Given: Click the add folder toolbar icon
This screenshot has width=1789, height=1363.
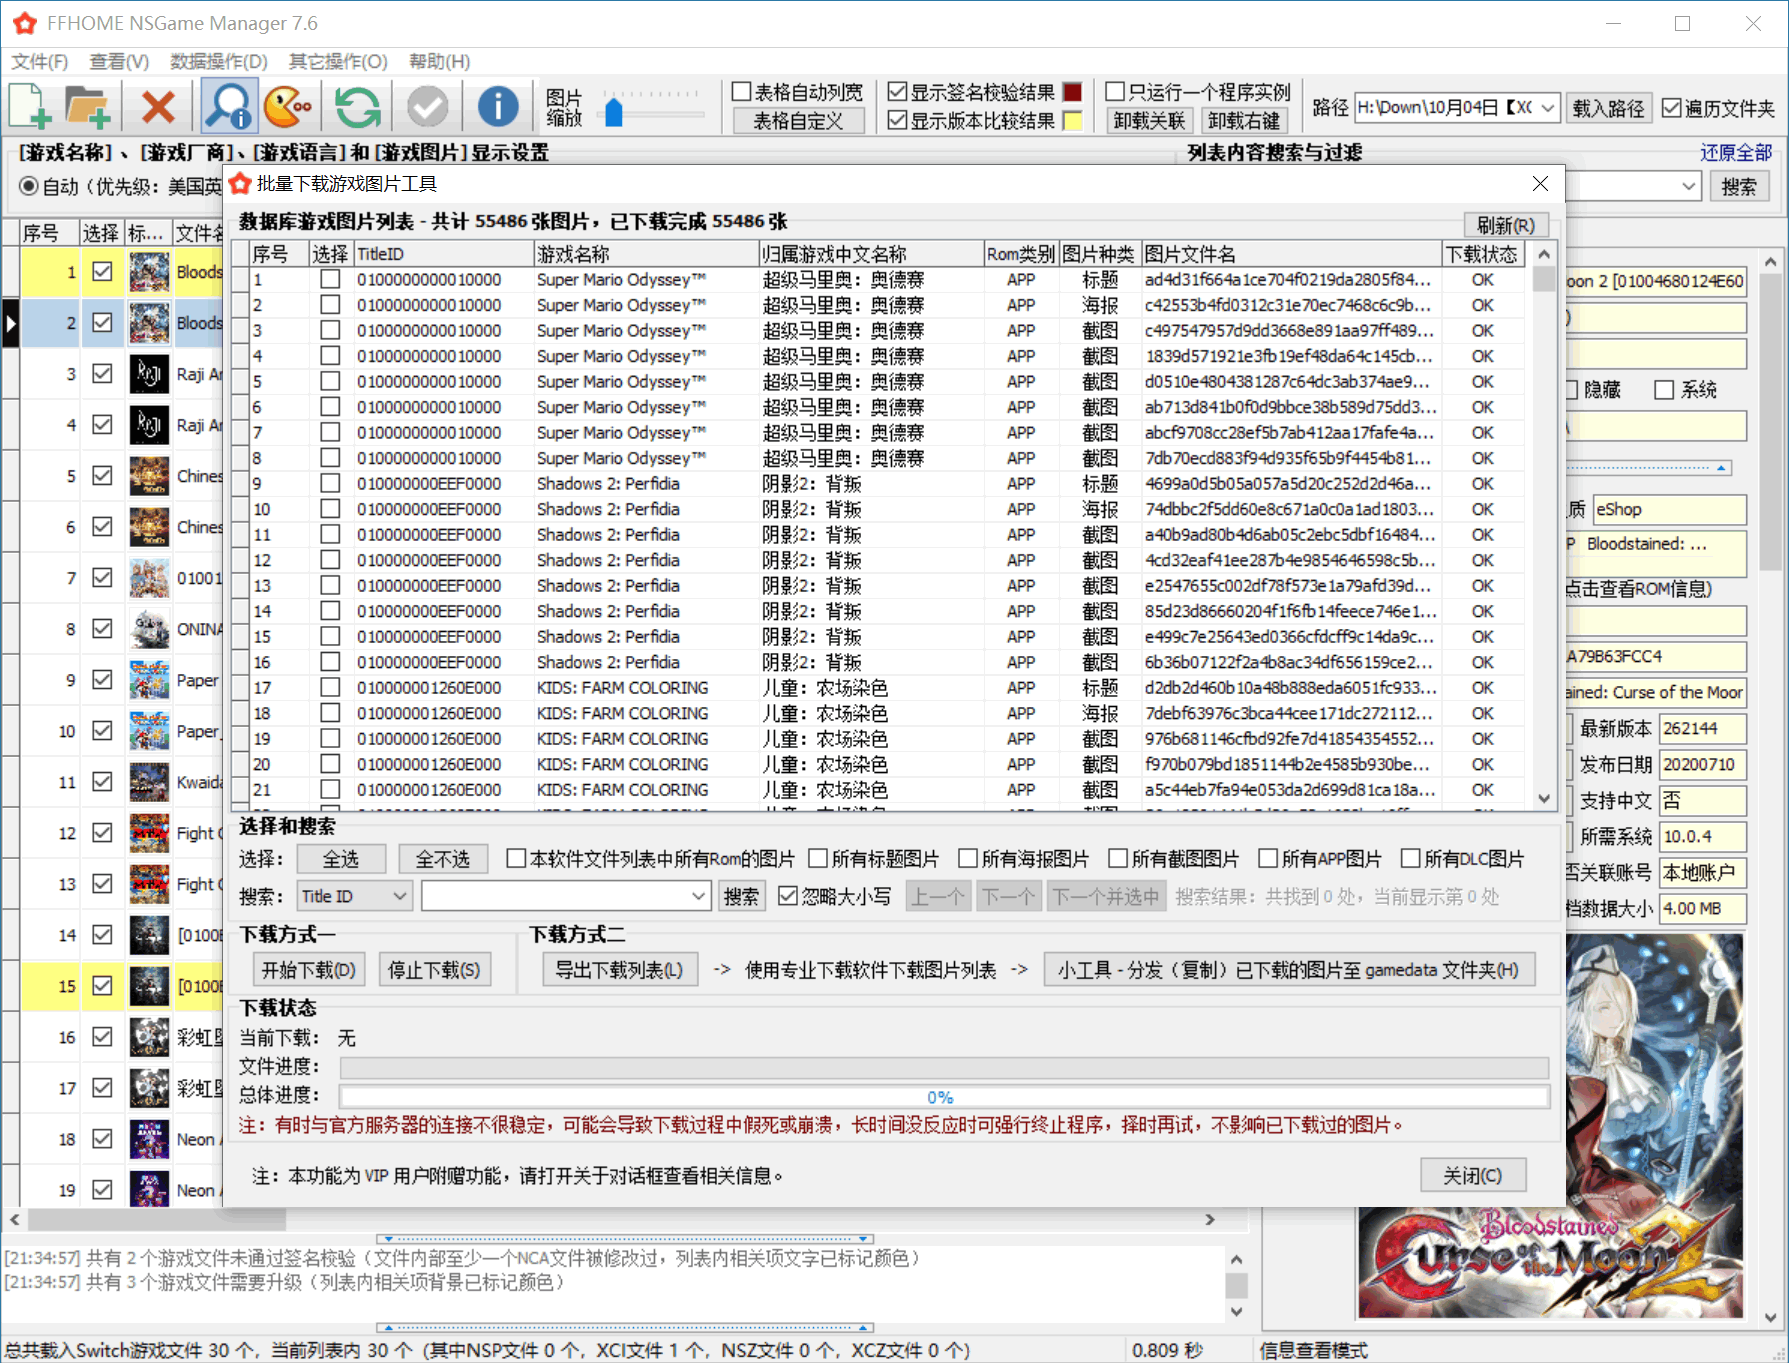Looking at the screenshot, I should coord(87,107).
